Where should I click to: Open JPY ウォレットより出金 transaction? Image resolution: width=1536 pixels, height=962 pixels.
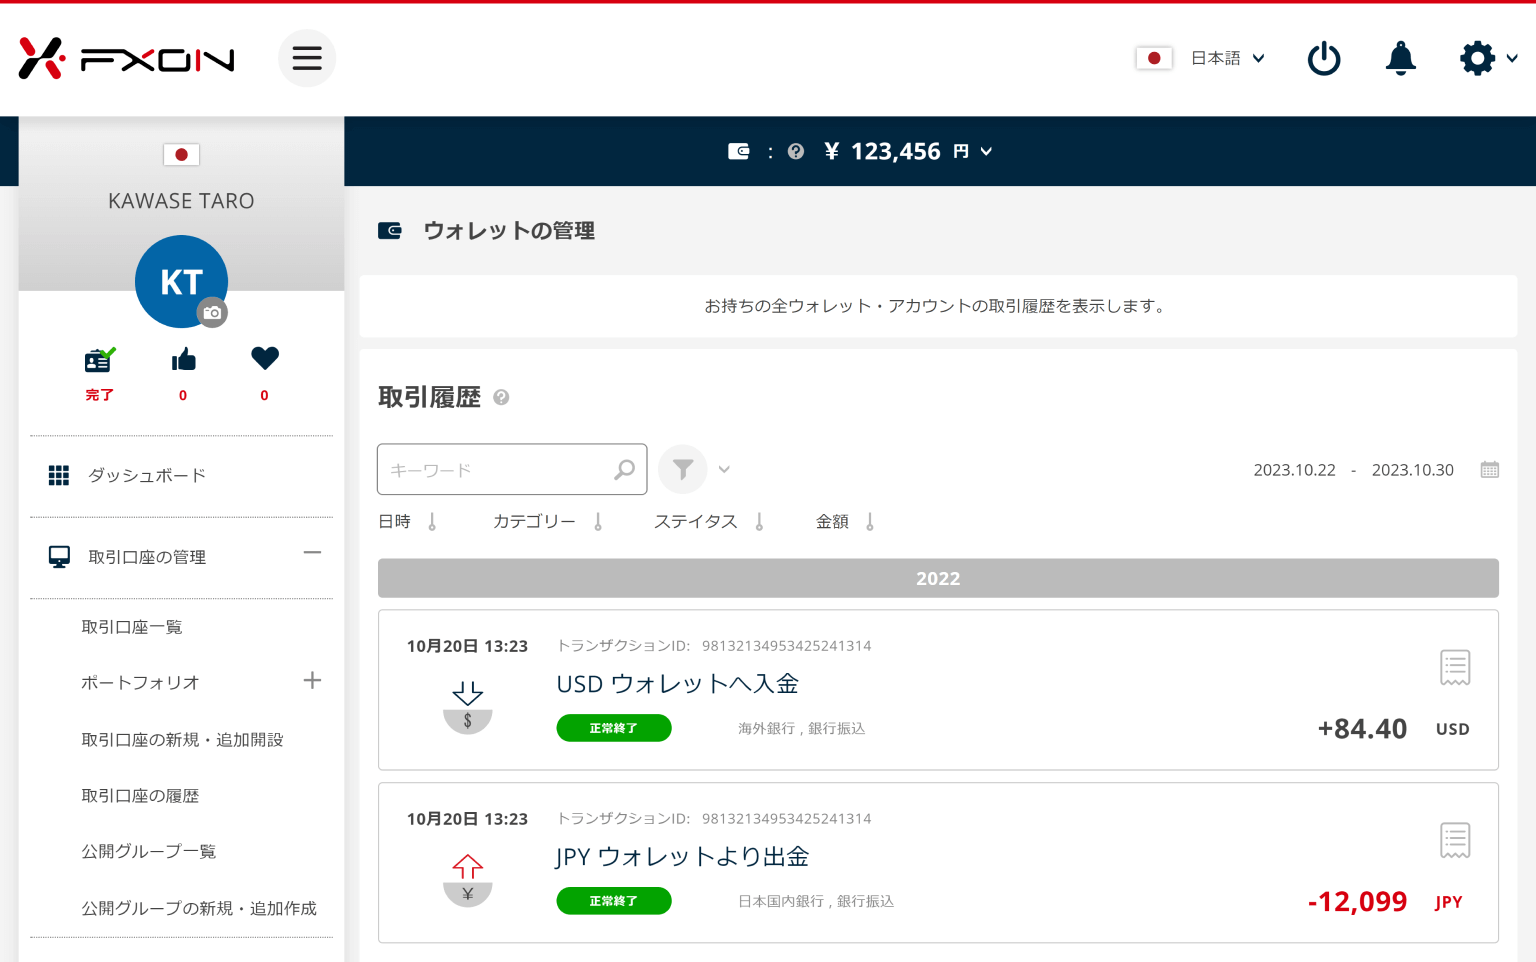pyautogui.click(x=682, y=857)
